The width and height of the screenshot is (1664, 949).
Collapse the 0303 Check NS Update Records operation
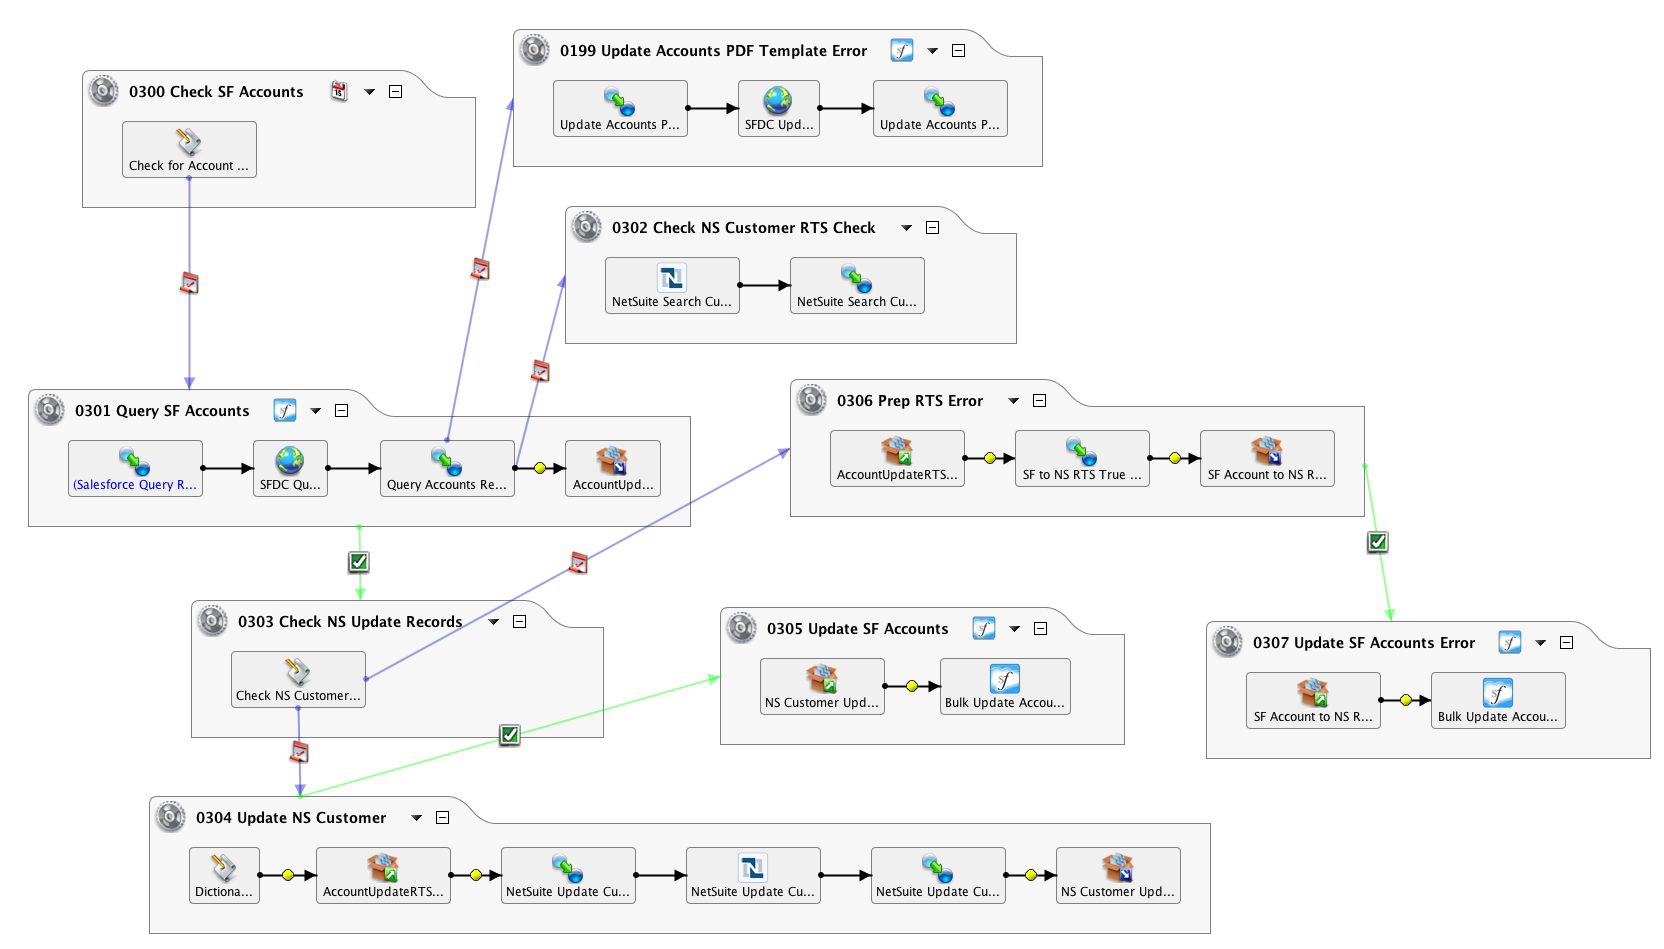coord(520,622)
